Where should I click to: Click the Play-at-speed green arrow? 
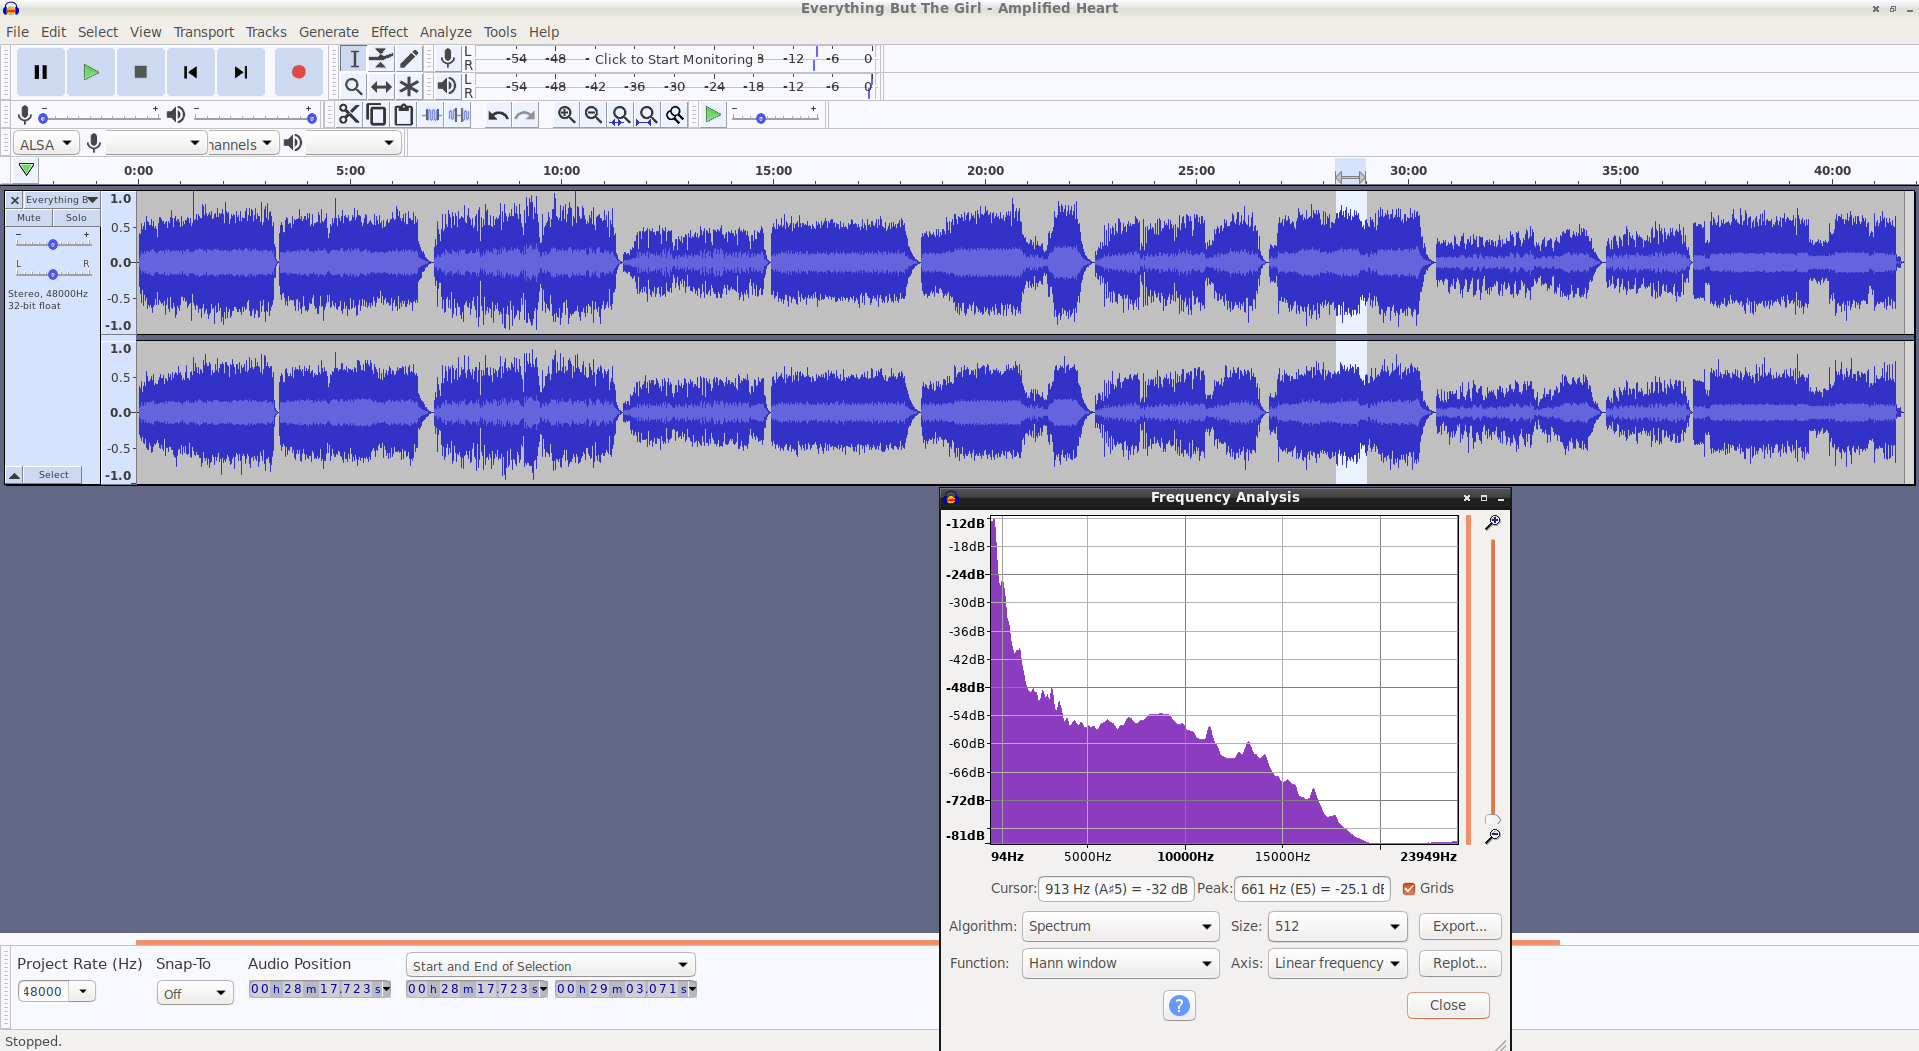713,115
